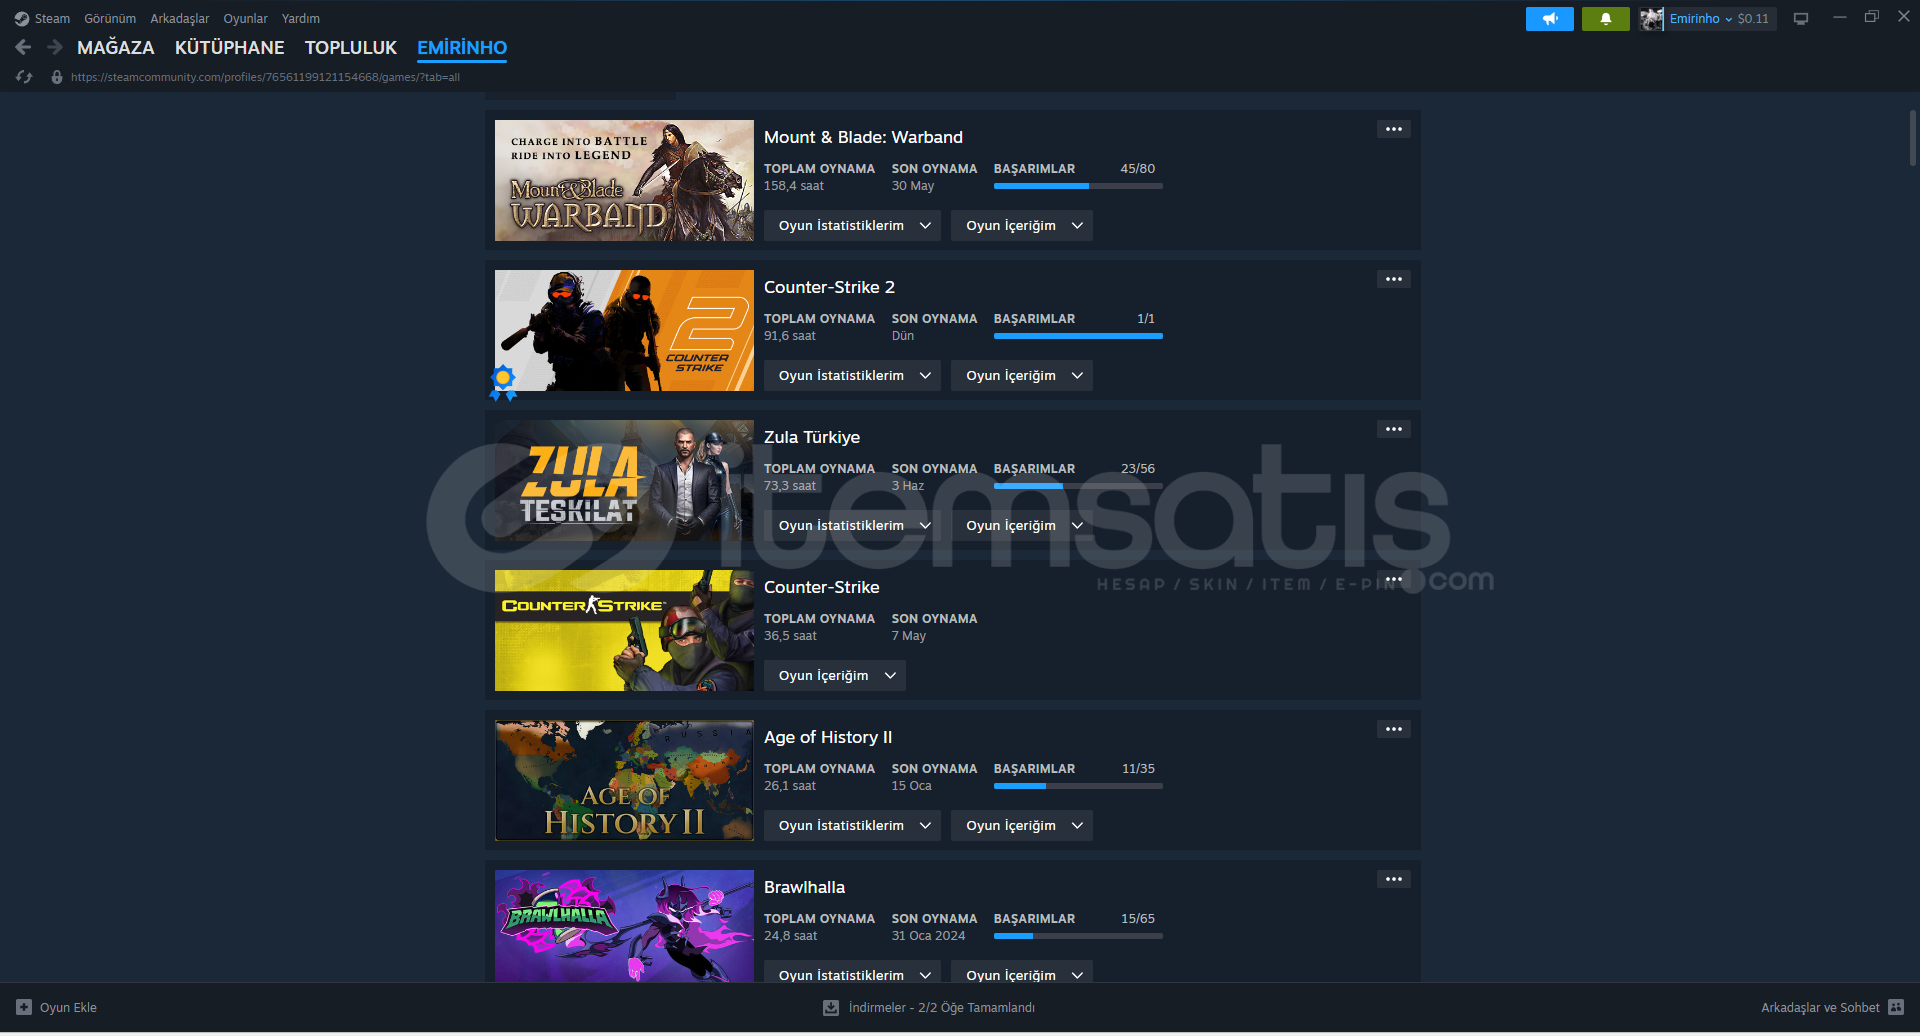Open Counter-Strike title link
Screen dimensions: 1920x1036
click(x=822, y=588)
